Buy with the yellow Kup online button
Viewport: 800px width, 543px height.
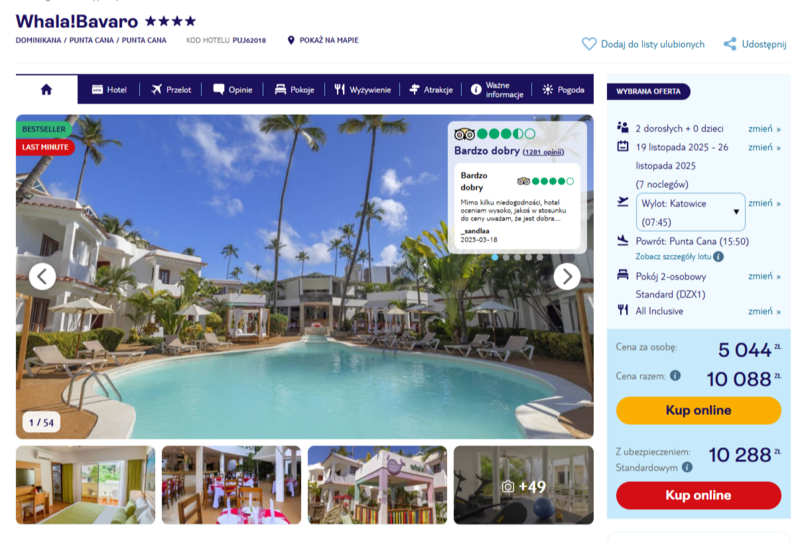click(698, 410)
